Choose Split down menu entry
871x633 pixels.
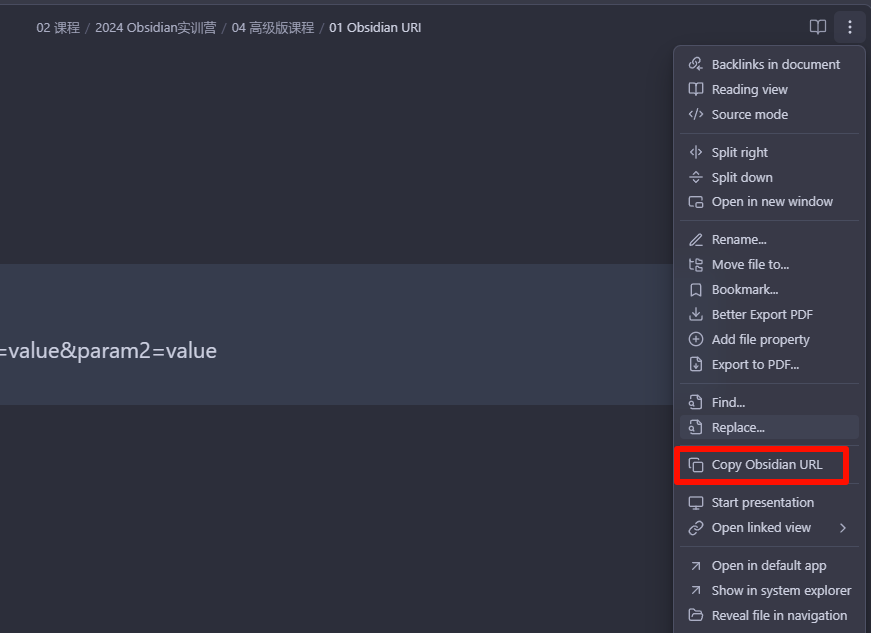(x=769, y=177)
